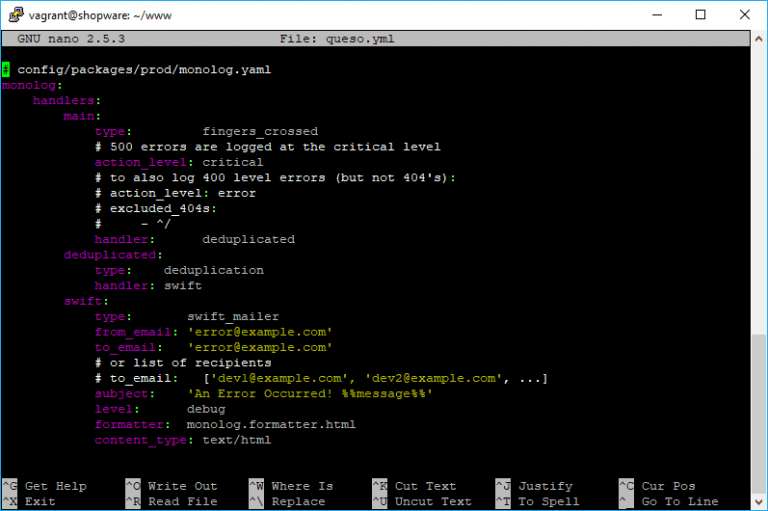768x511 pixels.
Task: Click the PuTTY icon in the title bar
Action: pyautogui.click(x=16, y=15)
